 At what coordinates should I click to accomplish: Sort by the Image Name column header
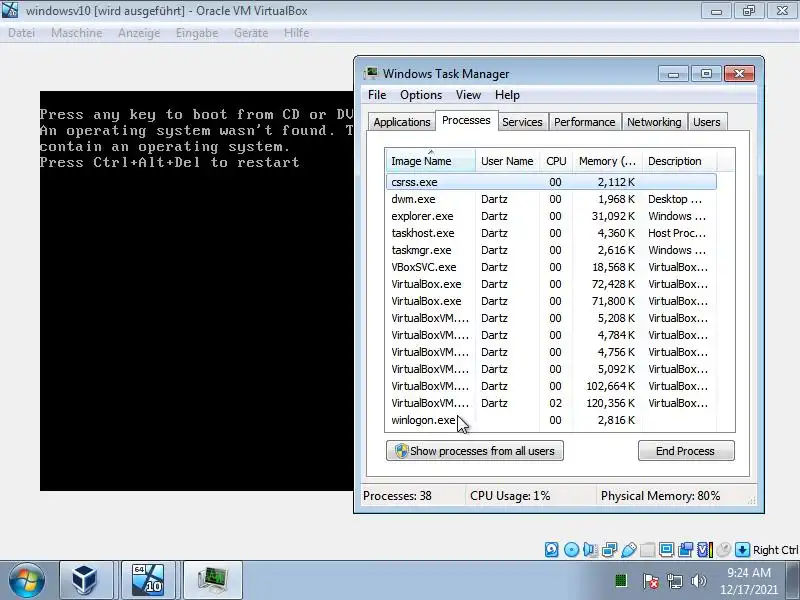[431, 161]
